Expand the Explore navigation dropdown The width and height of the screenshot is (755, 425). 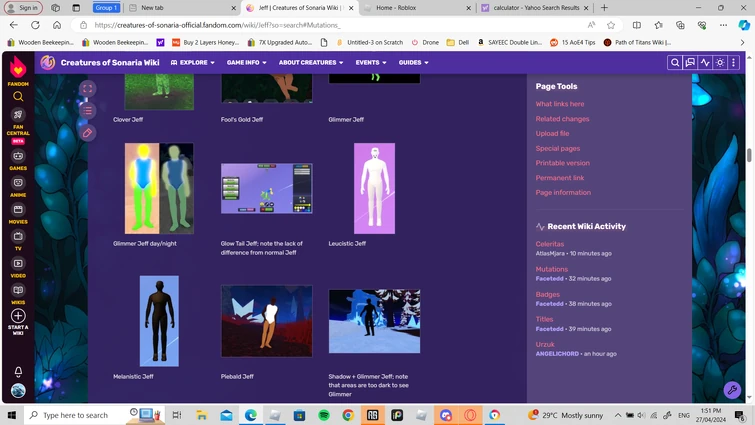pyautogui.click(x=193, y=63)
